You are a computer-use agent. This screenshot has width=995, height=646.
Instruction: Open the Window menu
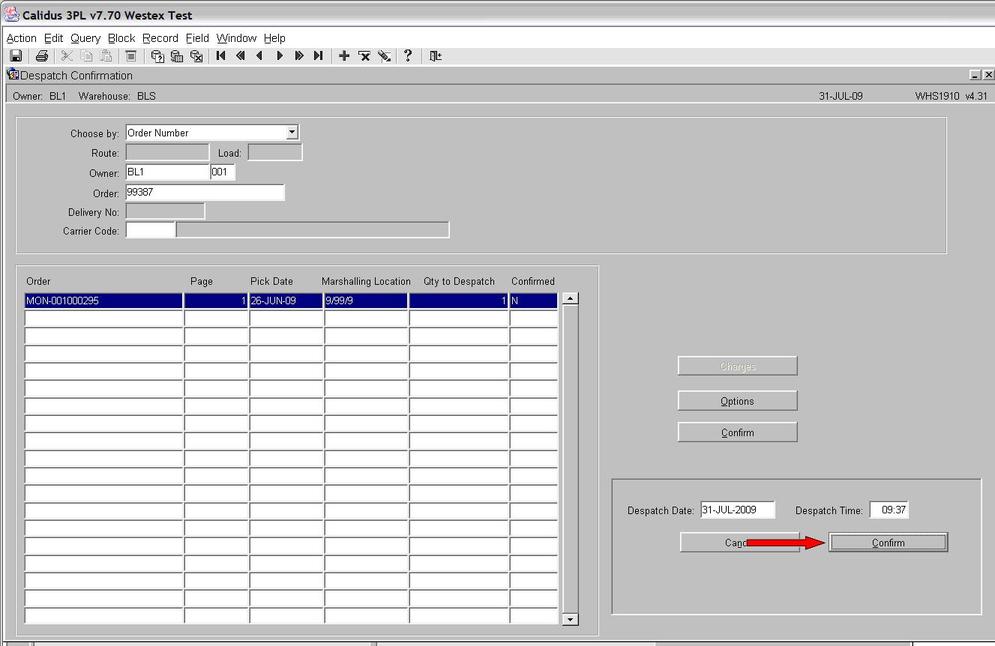pyautogui.click(x=236, y=38)
